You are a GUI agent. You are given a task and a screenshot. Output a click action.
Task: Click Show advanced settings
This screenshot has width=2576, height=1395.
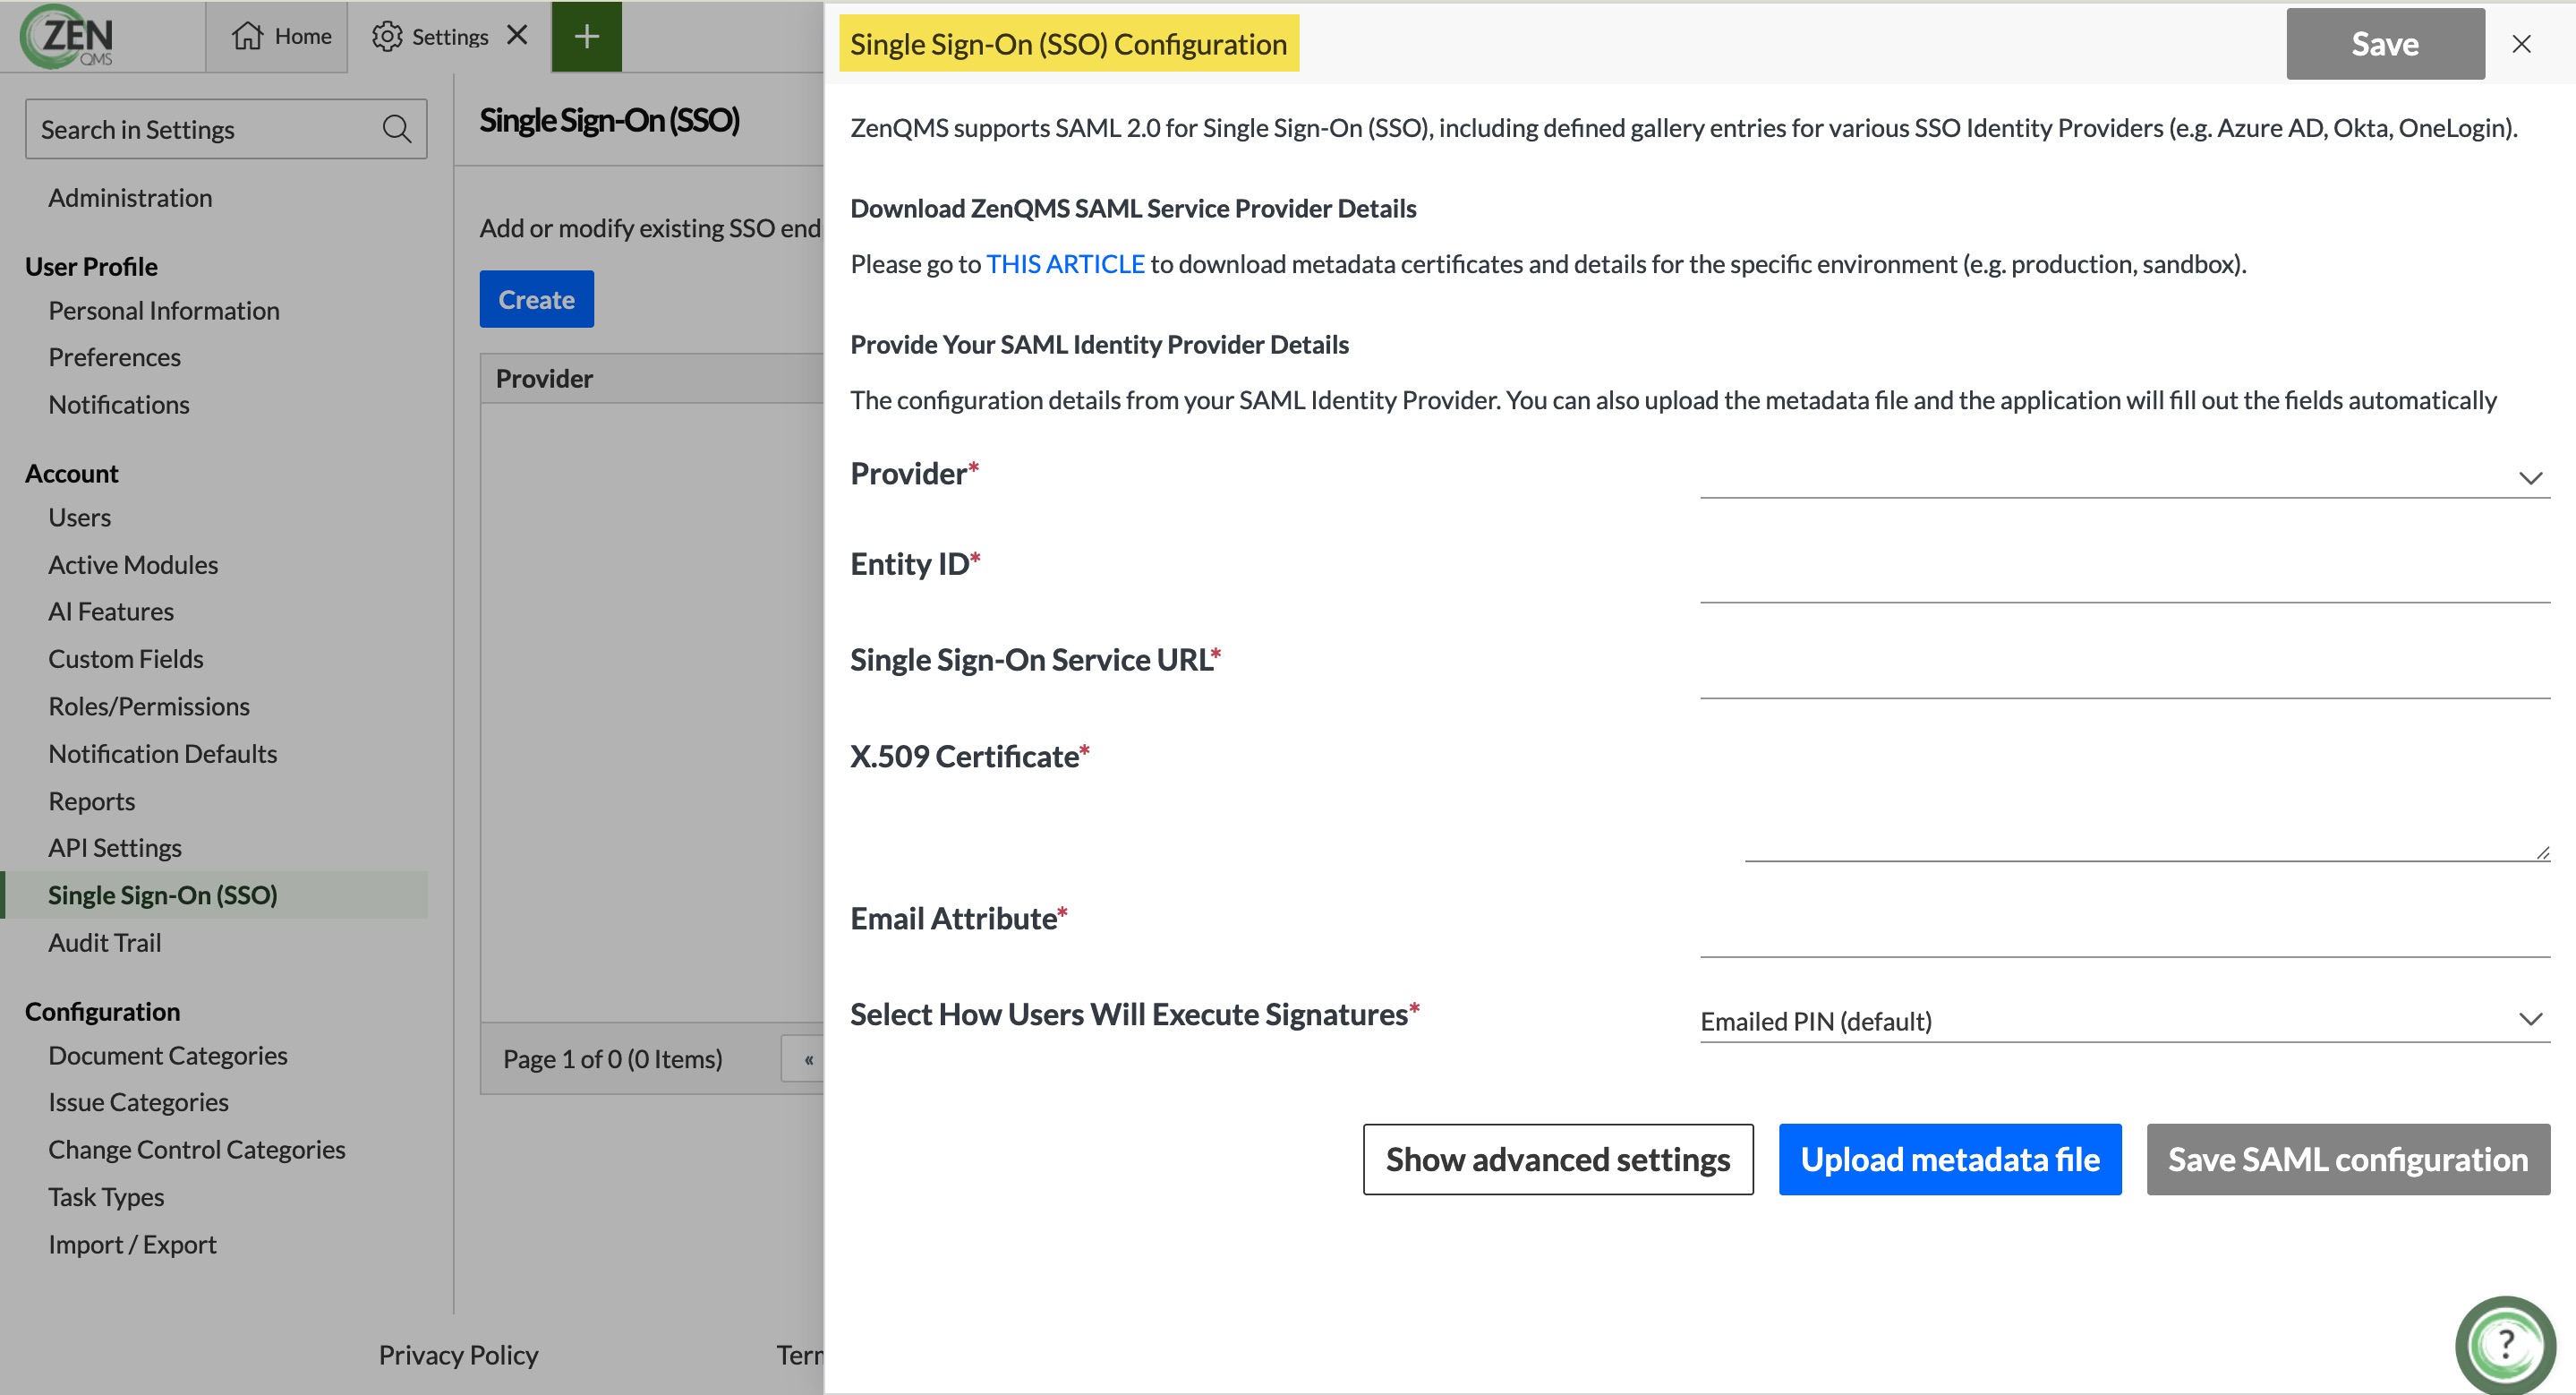pos(1558,1159)
